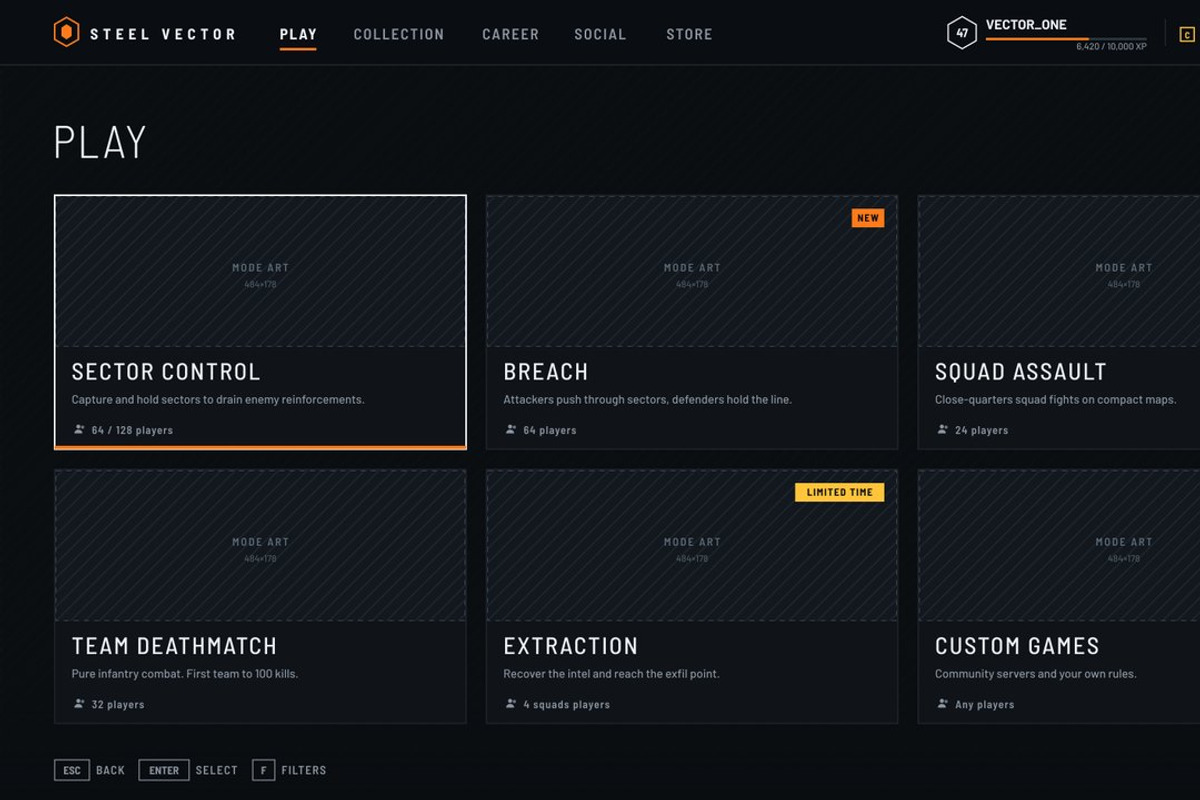Open Filters via the F key prompt
The height and width of the screenshot is (800, 1200).
coord(289,770)
